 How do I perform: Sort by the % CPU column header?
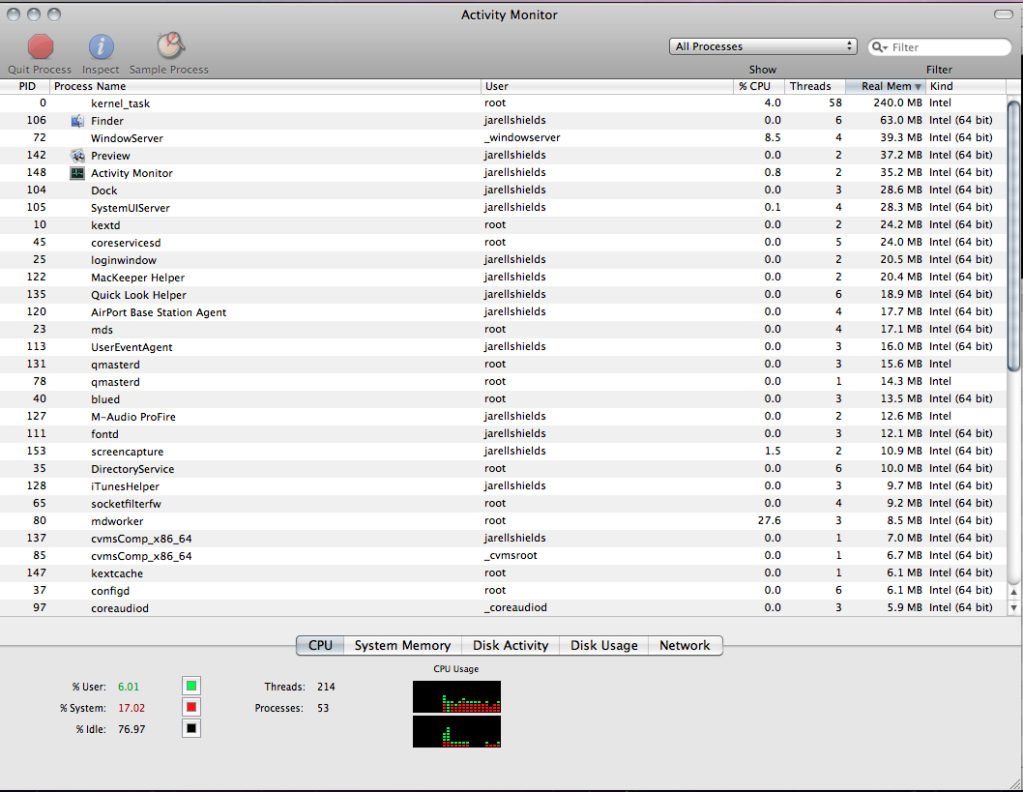[758, 86]
